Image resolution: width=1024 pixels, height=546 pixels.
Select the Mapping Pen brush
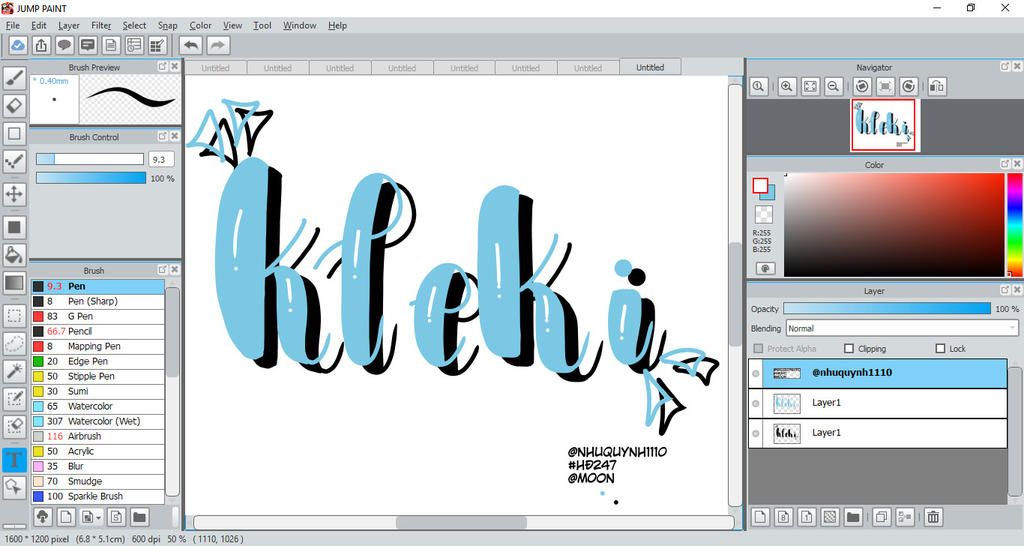click(x=98, y=346)
